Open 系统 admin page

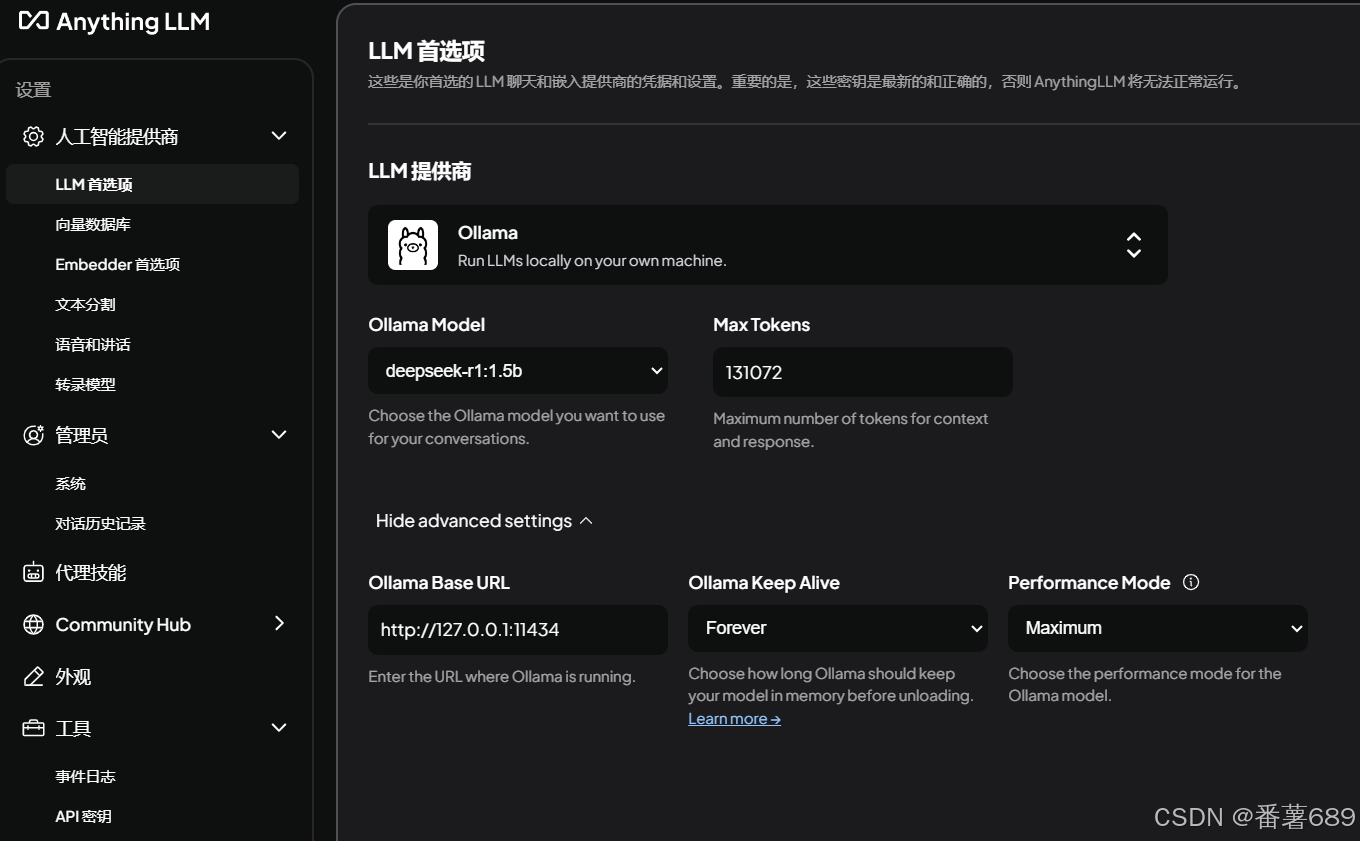[71, 483]
